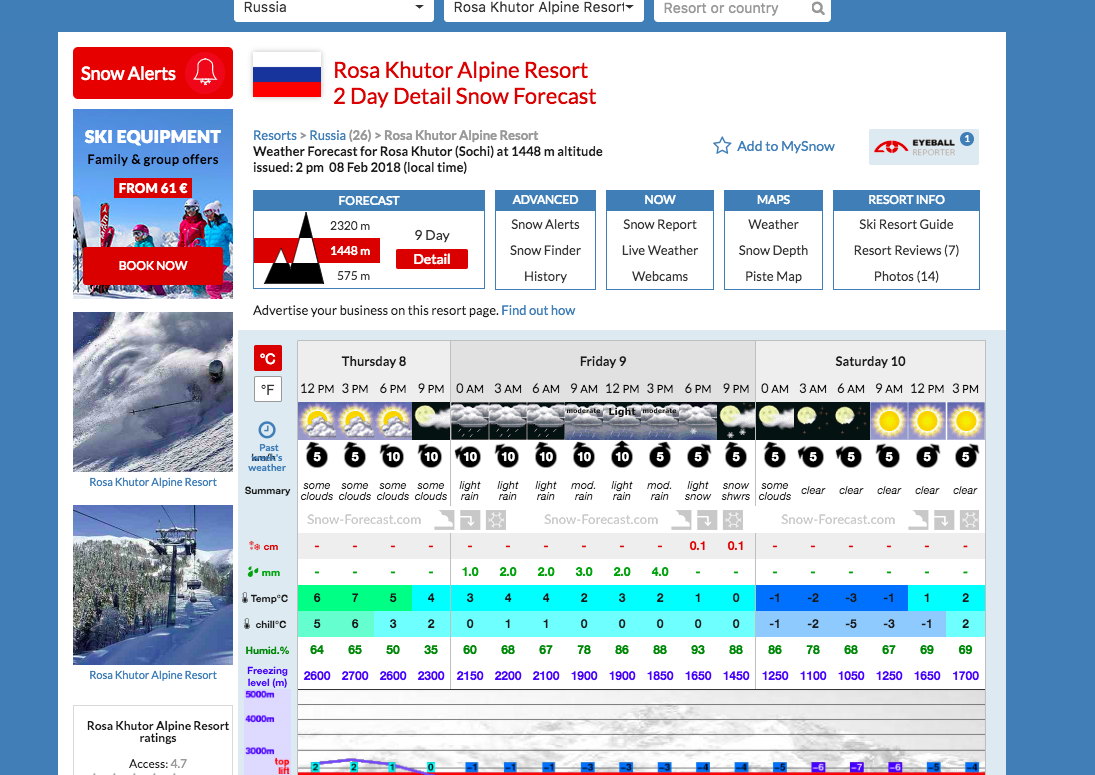Click the Friday 6 PM humidity value 93
Image resolution: width=1095 pixels, height=775 pixels.
pos(698,650)
